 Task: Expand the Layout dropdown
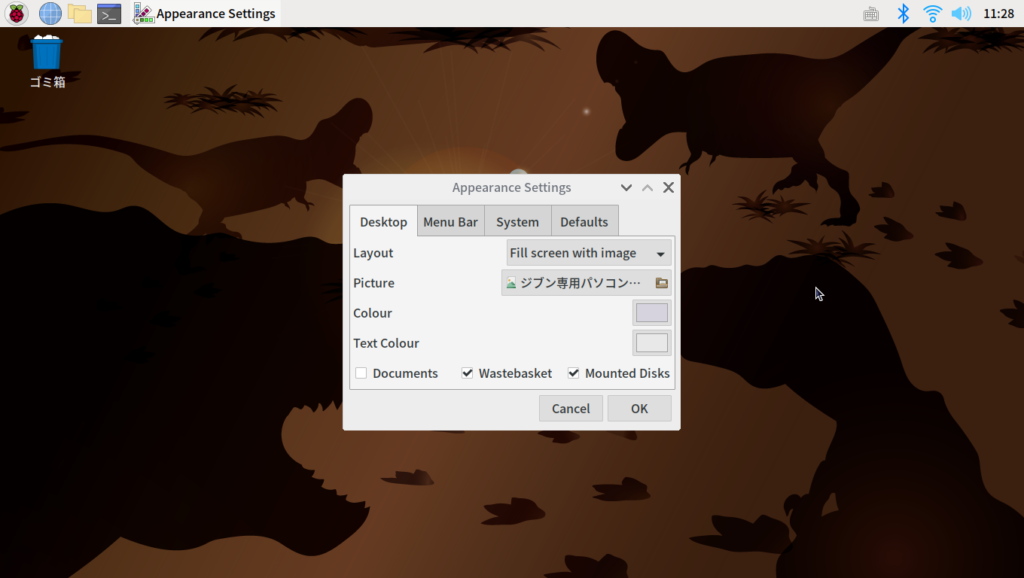tap(589, 253)
